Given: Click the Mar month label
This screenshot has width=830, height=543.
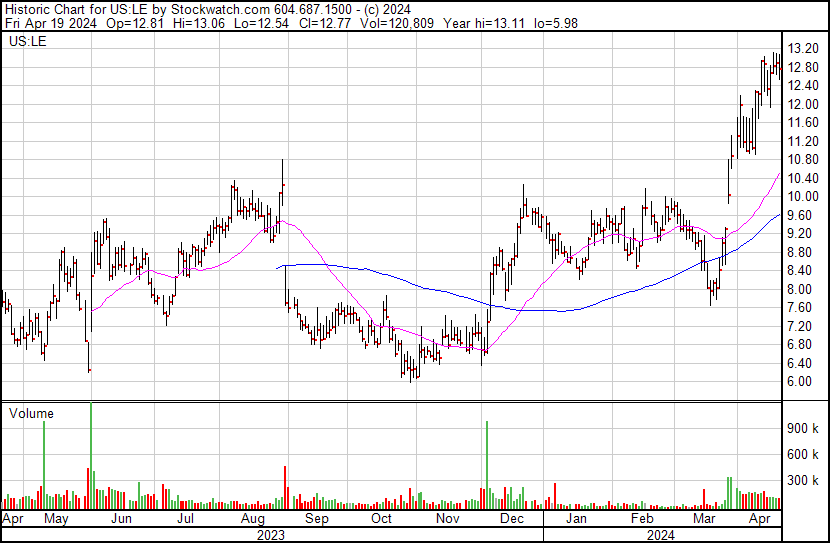Looking at the screenshot, I should tap(704, 518).
